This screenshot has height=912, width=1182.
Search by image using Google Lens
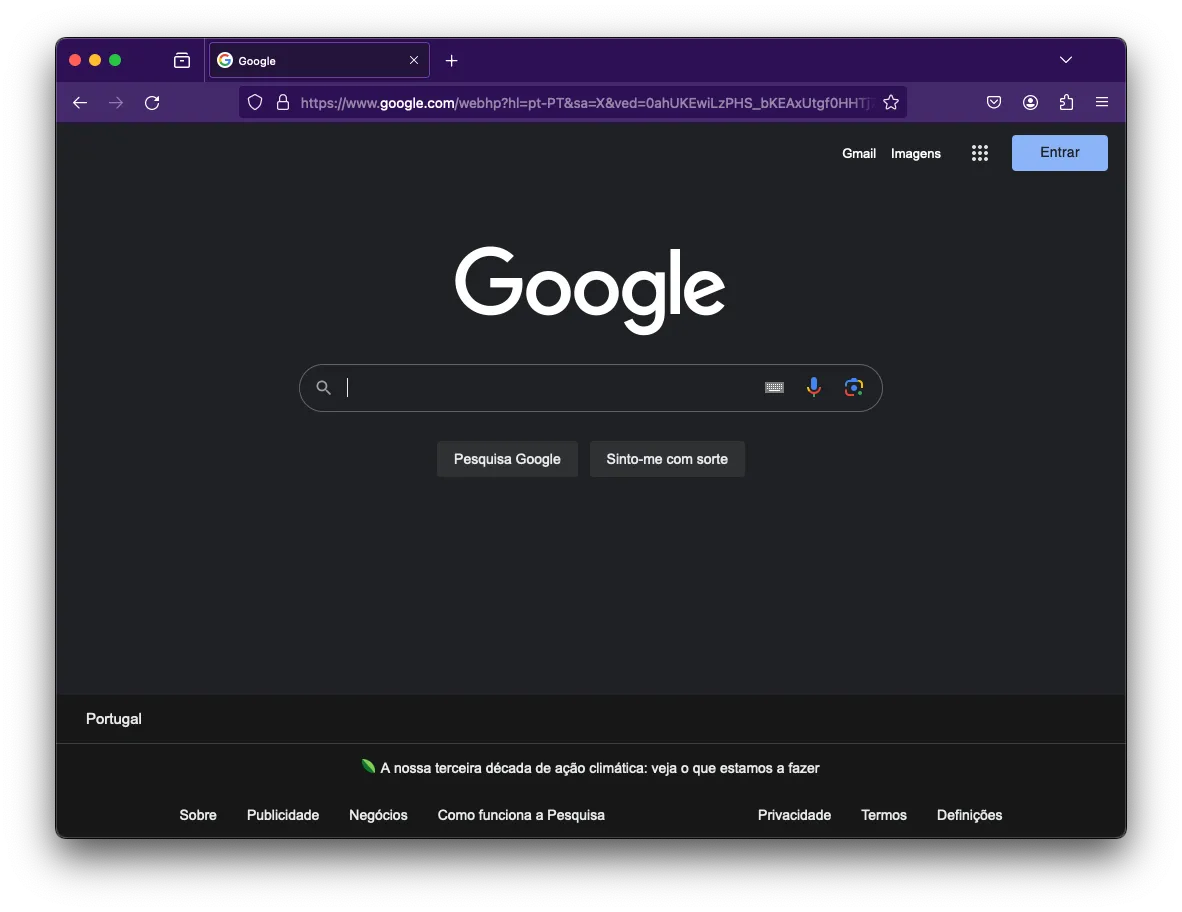point(854,387)
